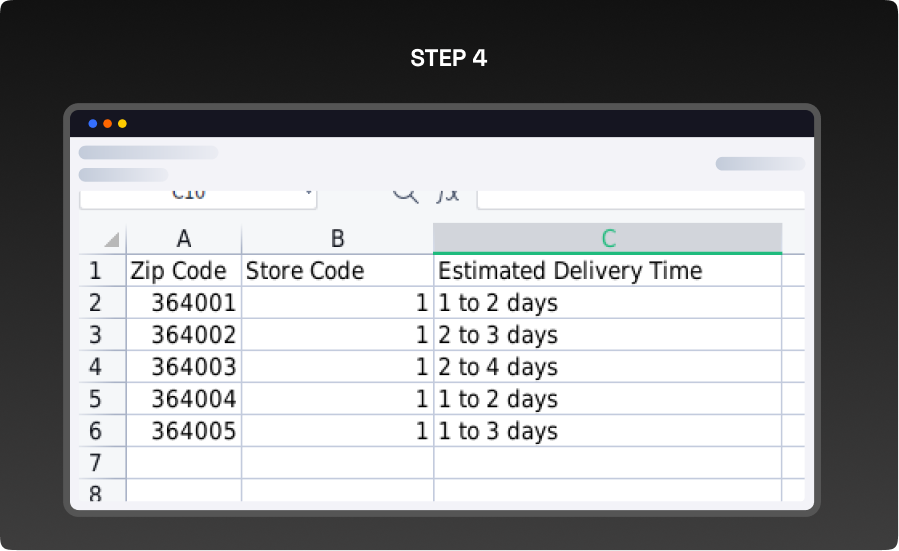Click the Store Code header cell
899x551 pixels.
[x=337, y=271]
